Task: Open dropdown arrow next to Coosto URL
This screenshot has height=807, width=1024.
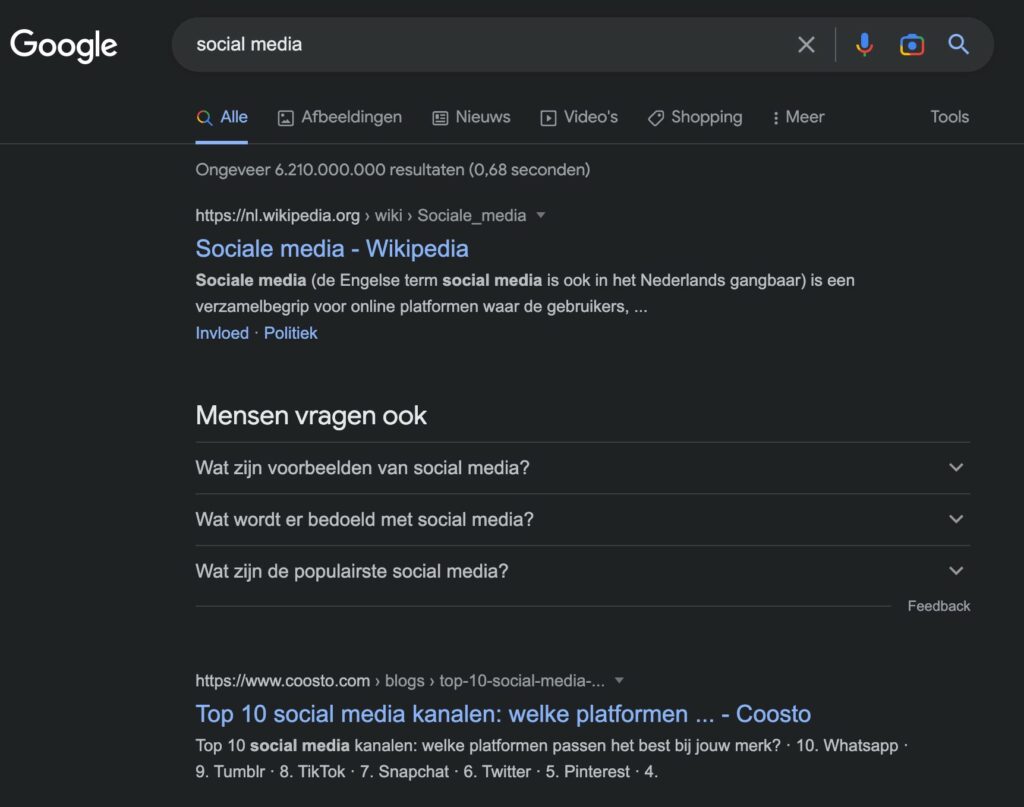Action: (x=619, y=680)
